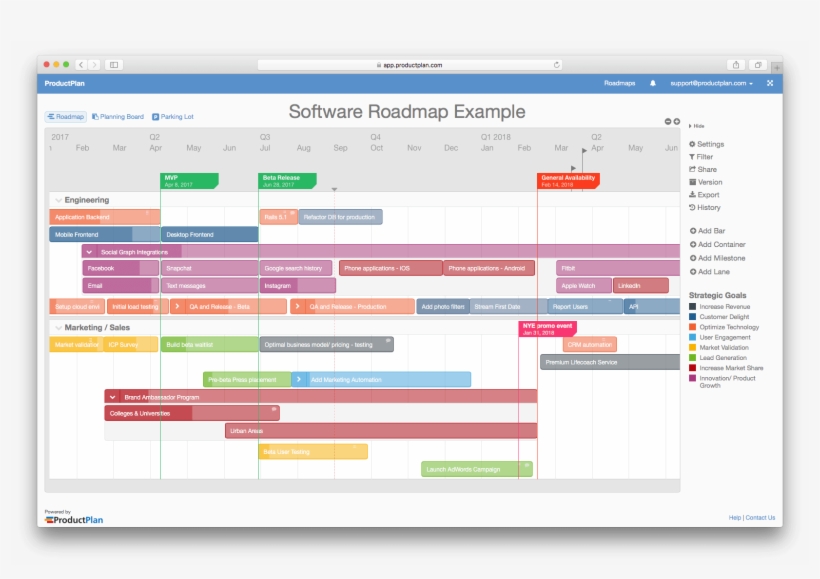Expand the QA and Release - Beta bar details
Viewport: 820px width, 579px height.
177,306
